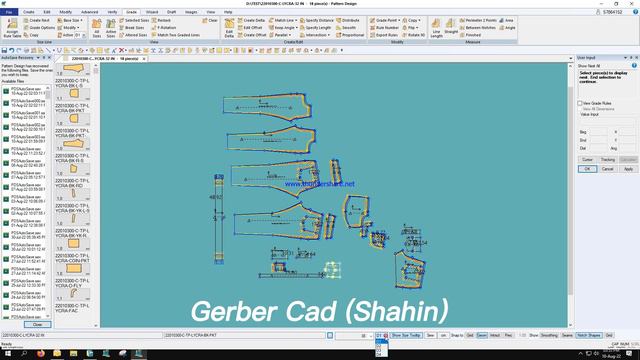This screenshot has width=640, height=360.
Task: Click the Assign Rule Table icon
Action: pyautogui.click(x=12, y=27)
